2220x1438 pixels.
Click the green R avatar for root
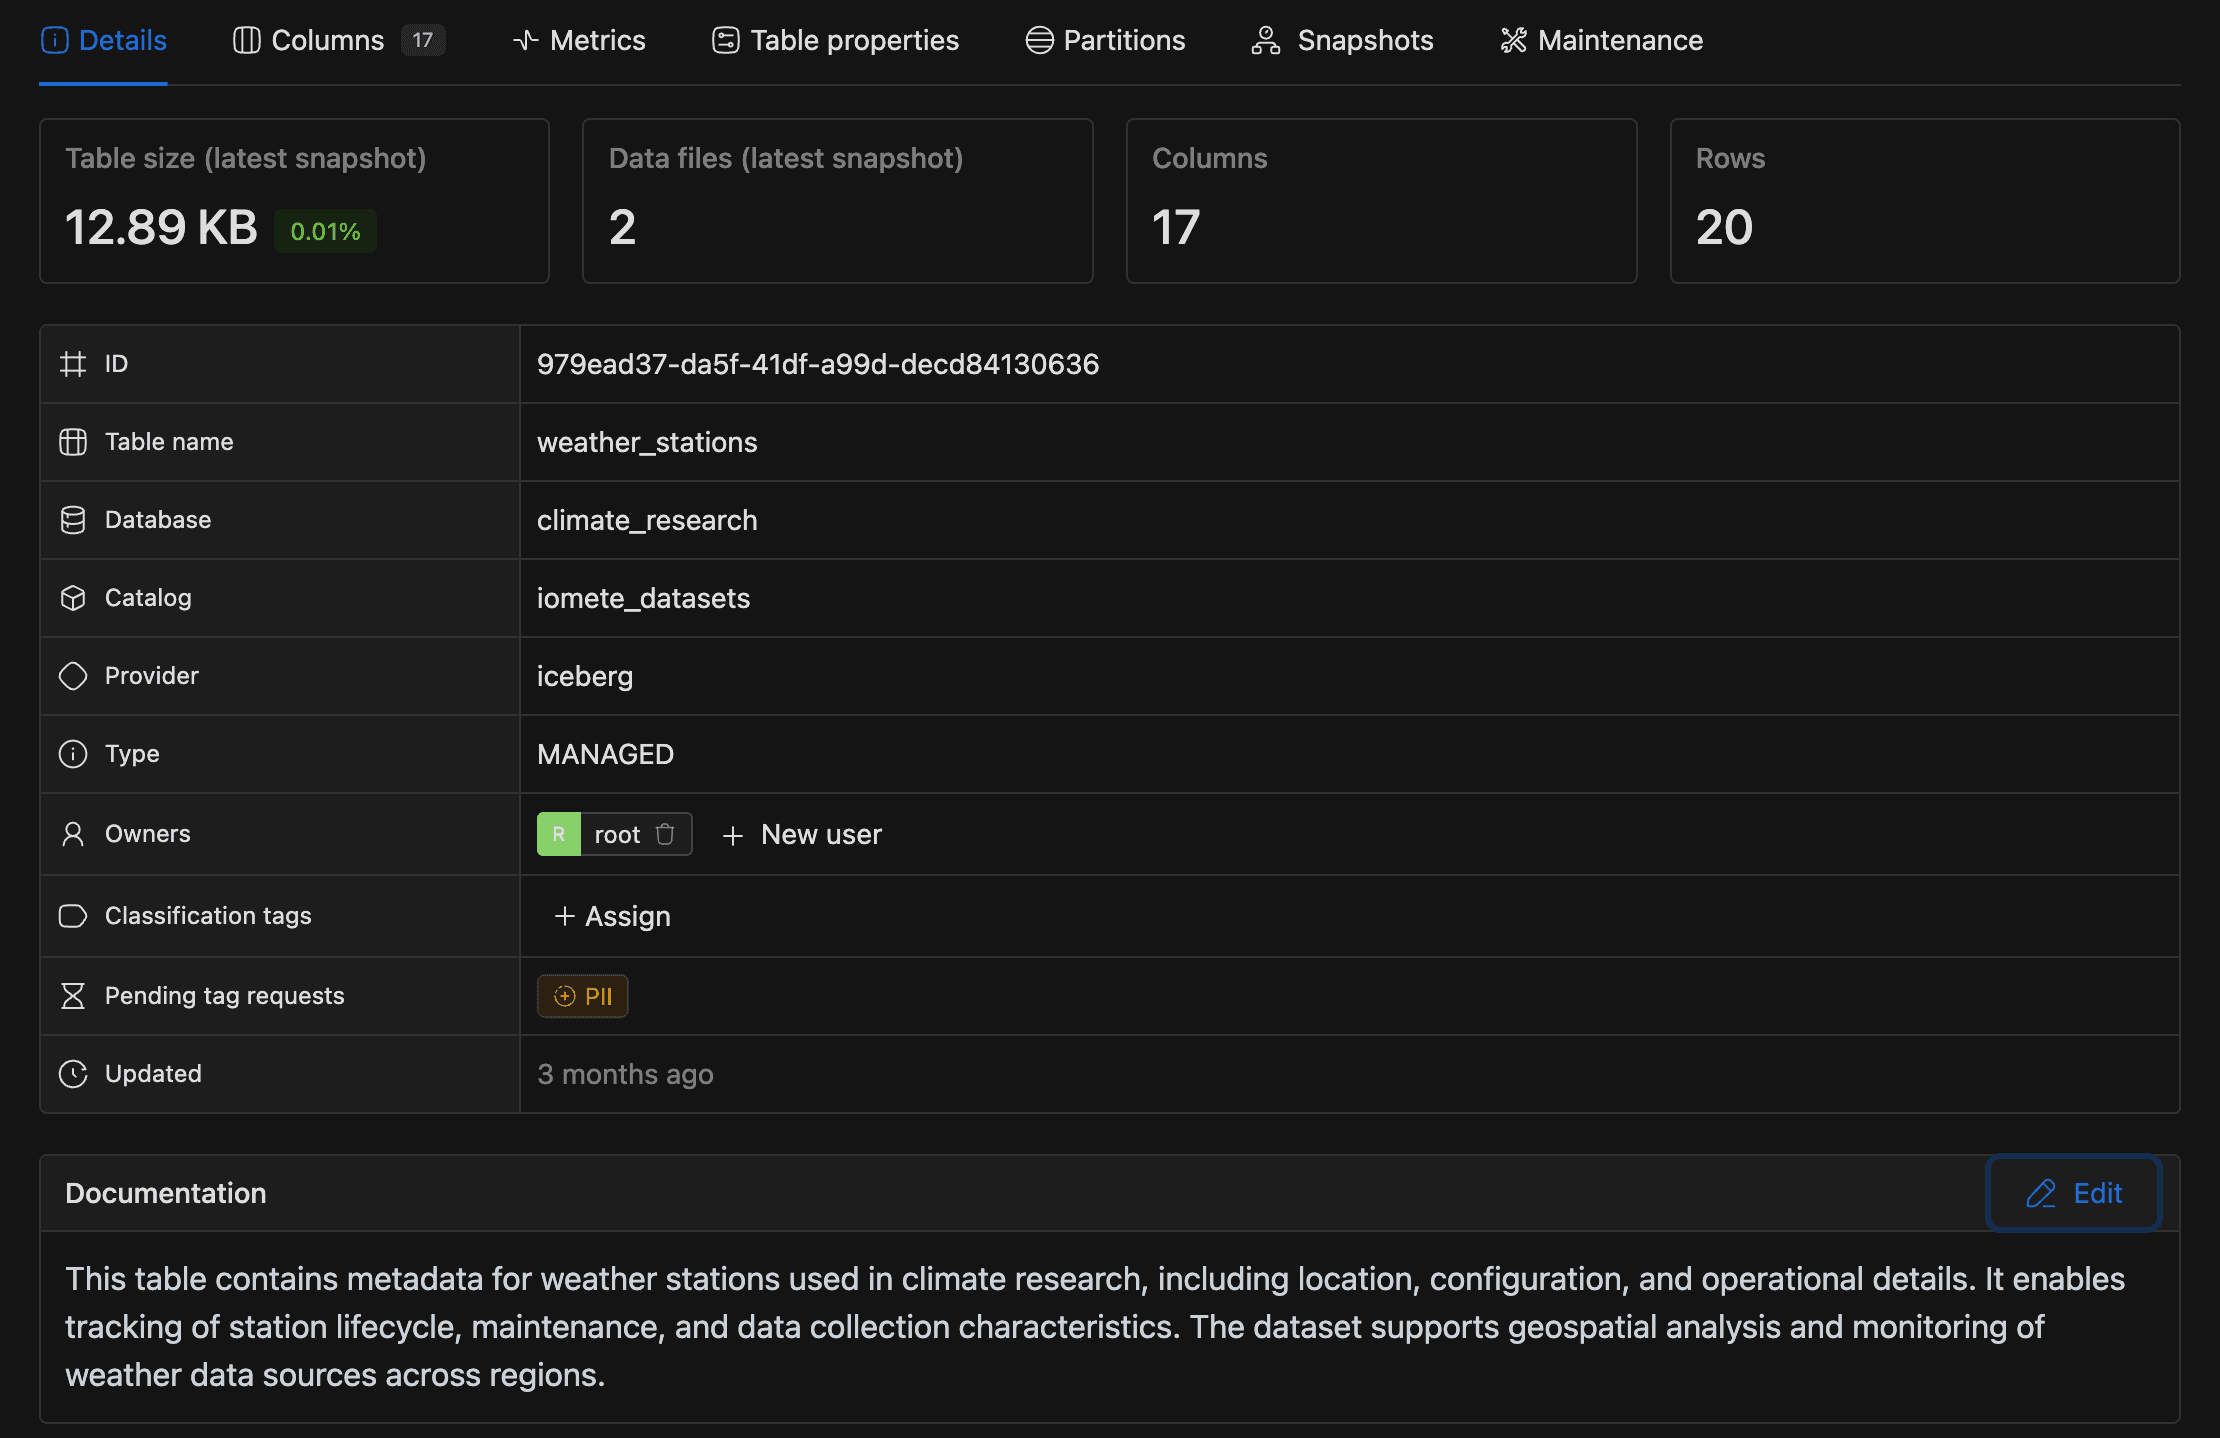[x=559, y=834]
